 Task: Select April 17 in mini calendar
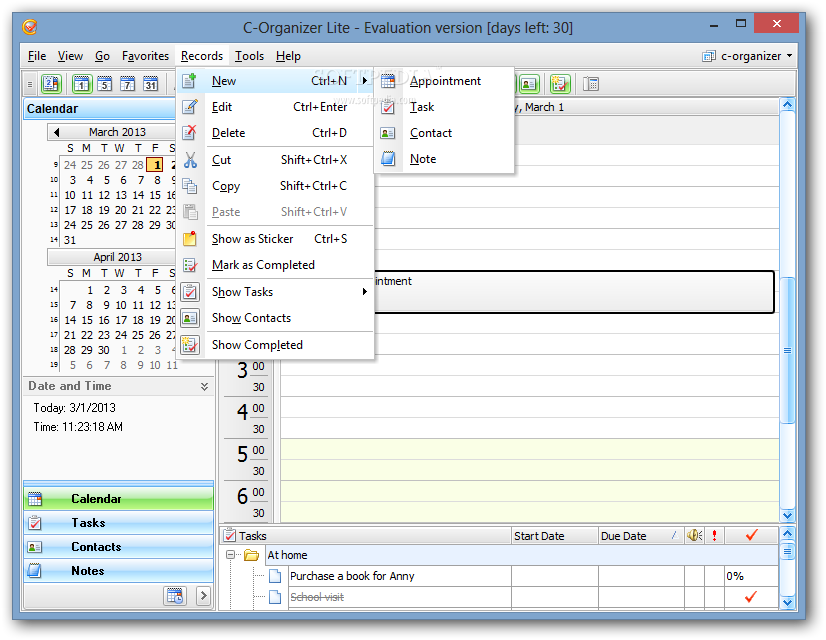point(121,320)
